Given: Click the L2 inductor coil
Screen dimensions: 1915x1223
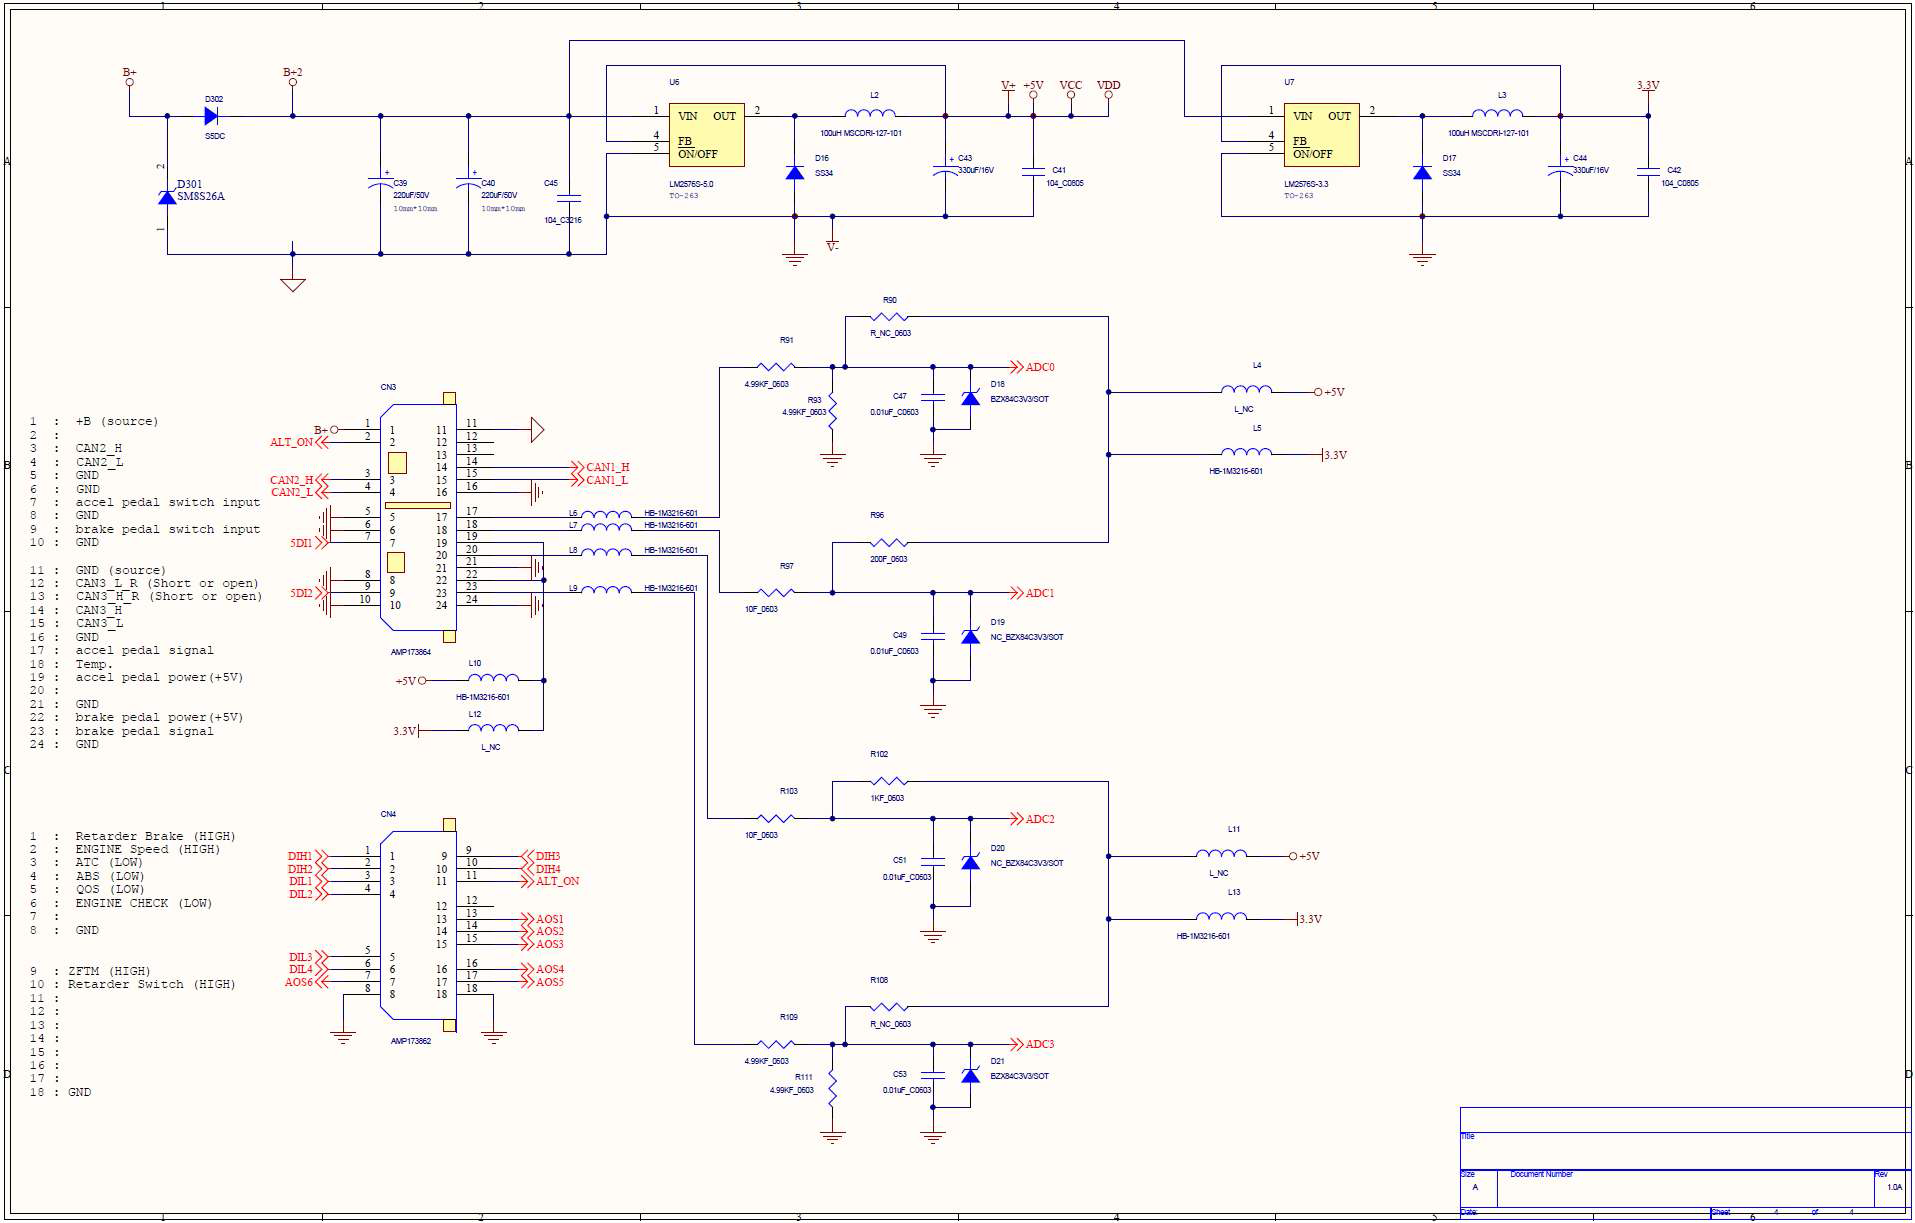Looking at the screenshot, I should (870, 112).
